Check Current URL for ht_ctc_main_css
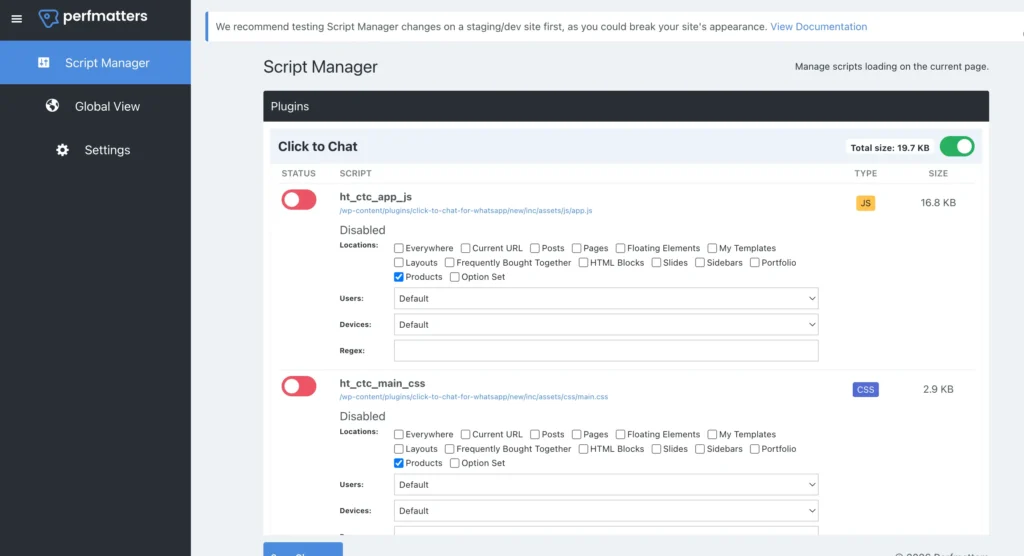Screen dimensions: 1024x556 pyautogui.click(x=465, y=434)
